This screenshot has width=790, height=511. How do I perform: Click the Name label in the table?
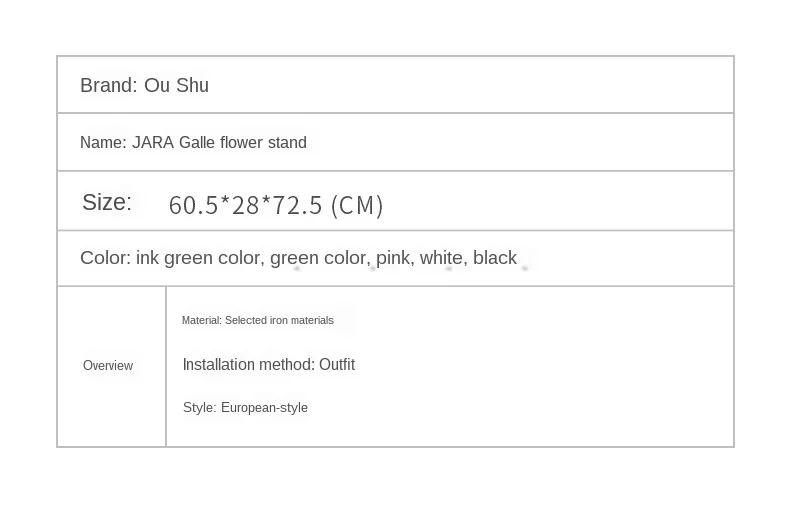click(103, 143)
